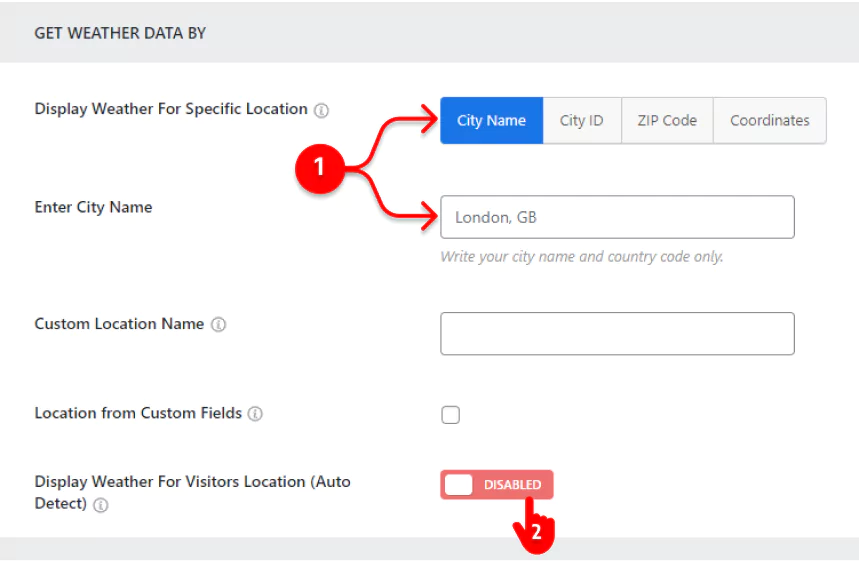Image resolution: width=859 pixels, height=561 pixels.
Task: Focus the Enter City Name field
Action: (617, 217)
